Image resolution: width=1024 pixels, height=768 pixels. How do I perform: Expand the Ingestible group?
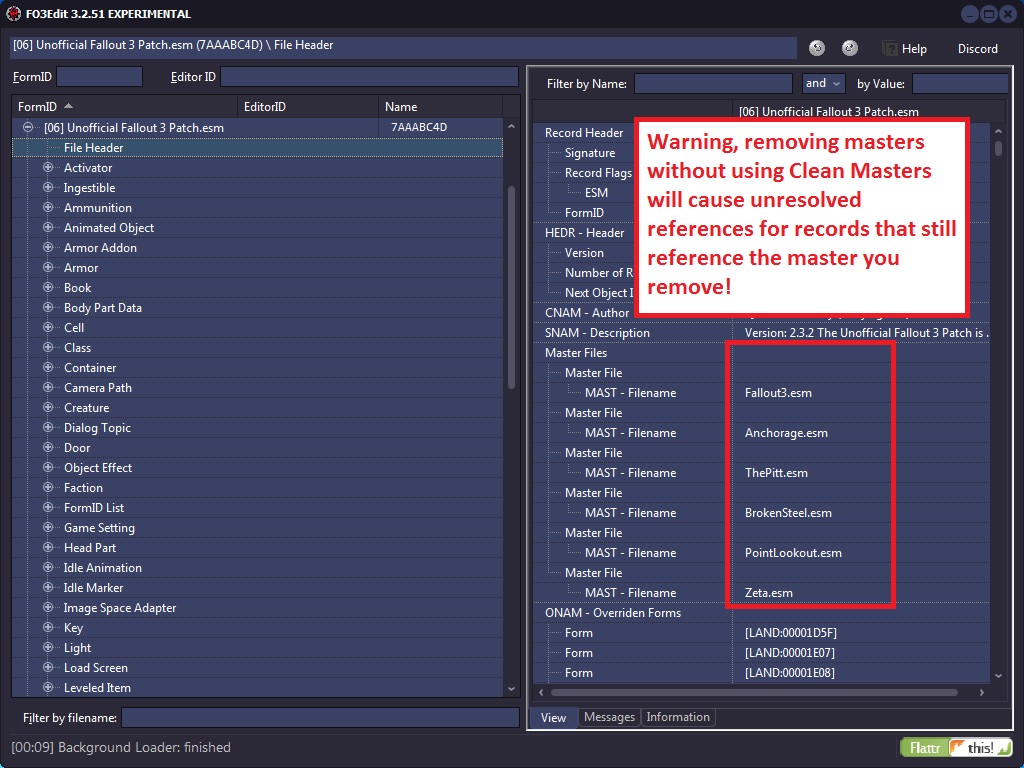coord(48,187)
